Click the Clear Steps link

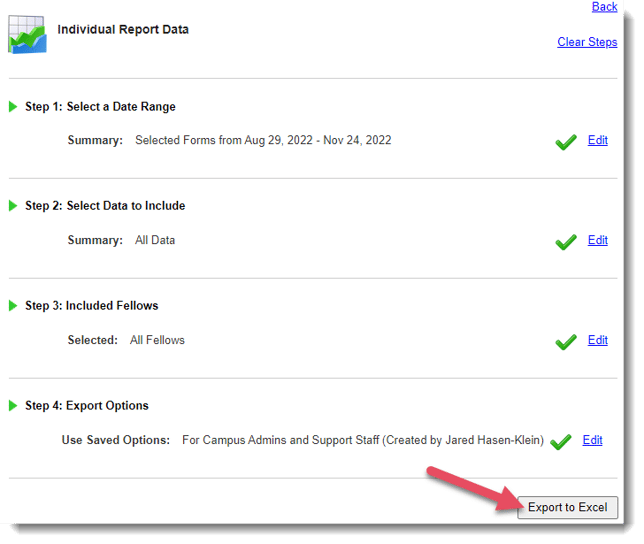pyautogui.click(x=587, y=42)
